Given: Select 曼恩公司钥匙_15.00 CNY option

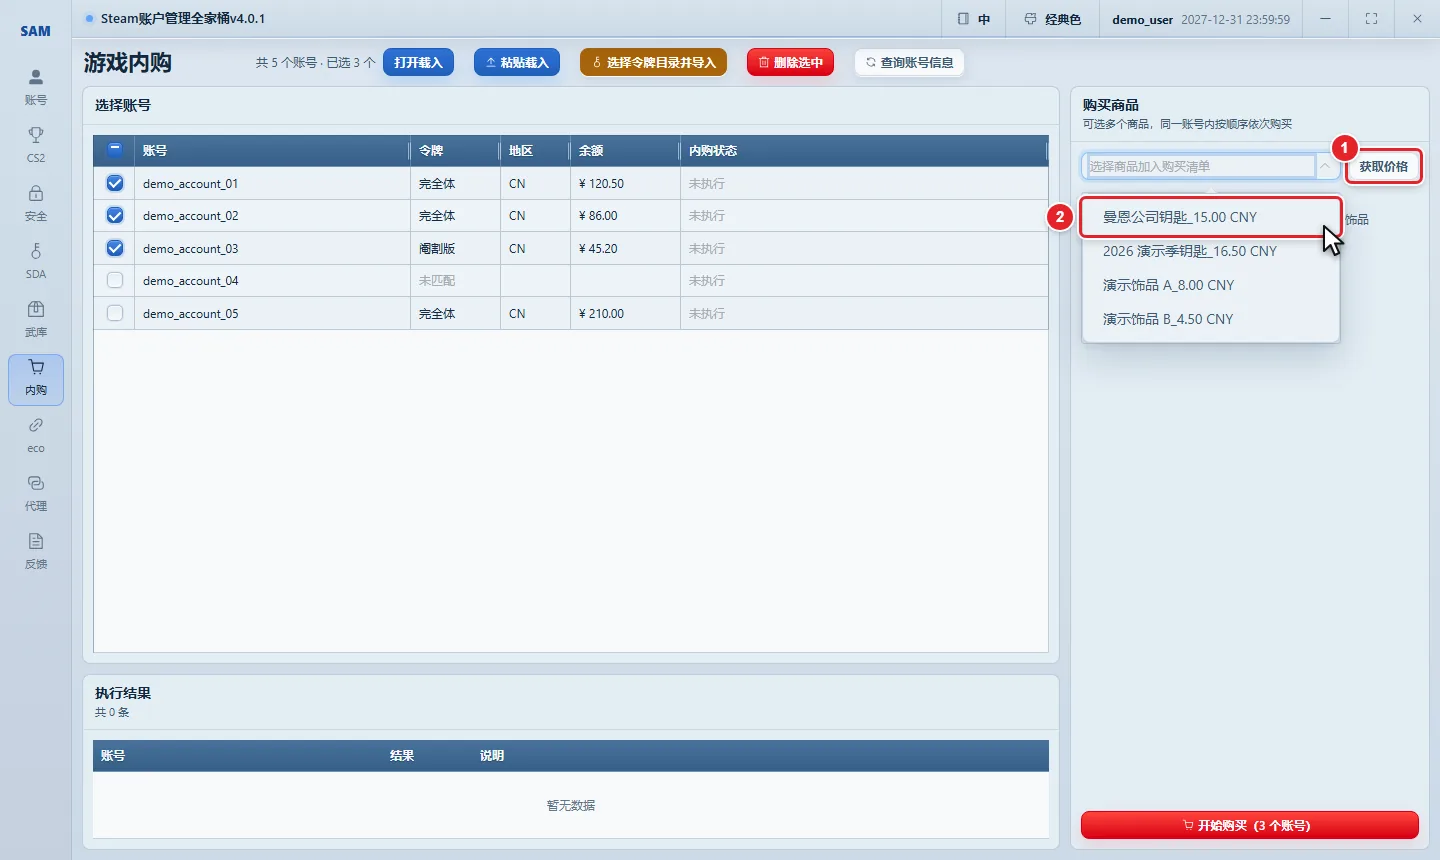Looking at the screenshot, I should pyautogui.click(x=1210, y=217).
